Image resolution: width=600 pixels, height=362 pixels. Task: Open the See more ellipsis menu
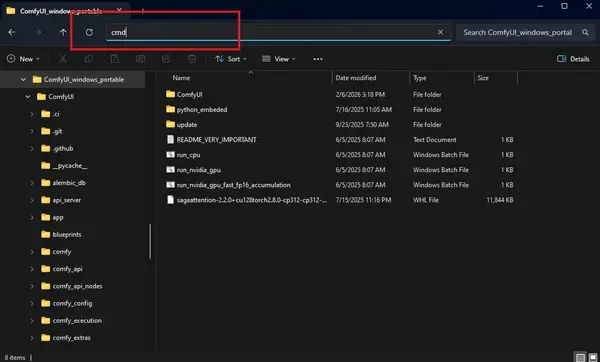(x=318, y=59)
